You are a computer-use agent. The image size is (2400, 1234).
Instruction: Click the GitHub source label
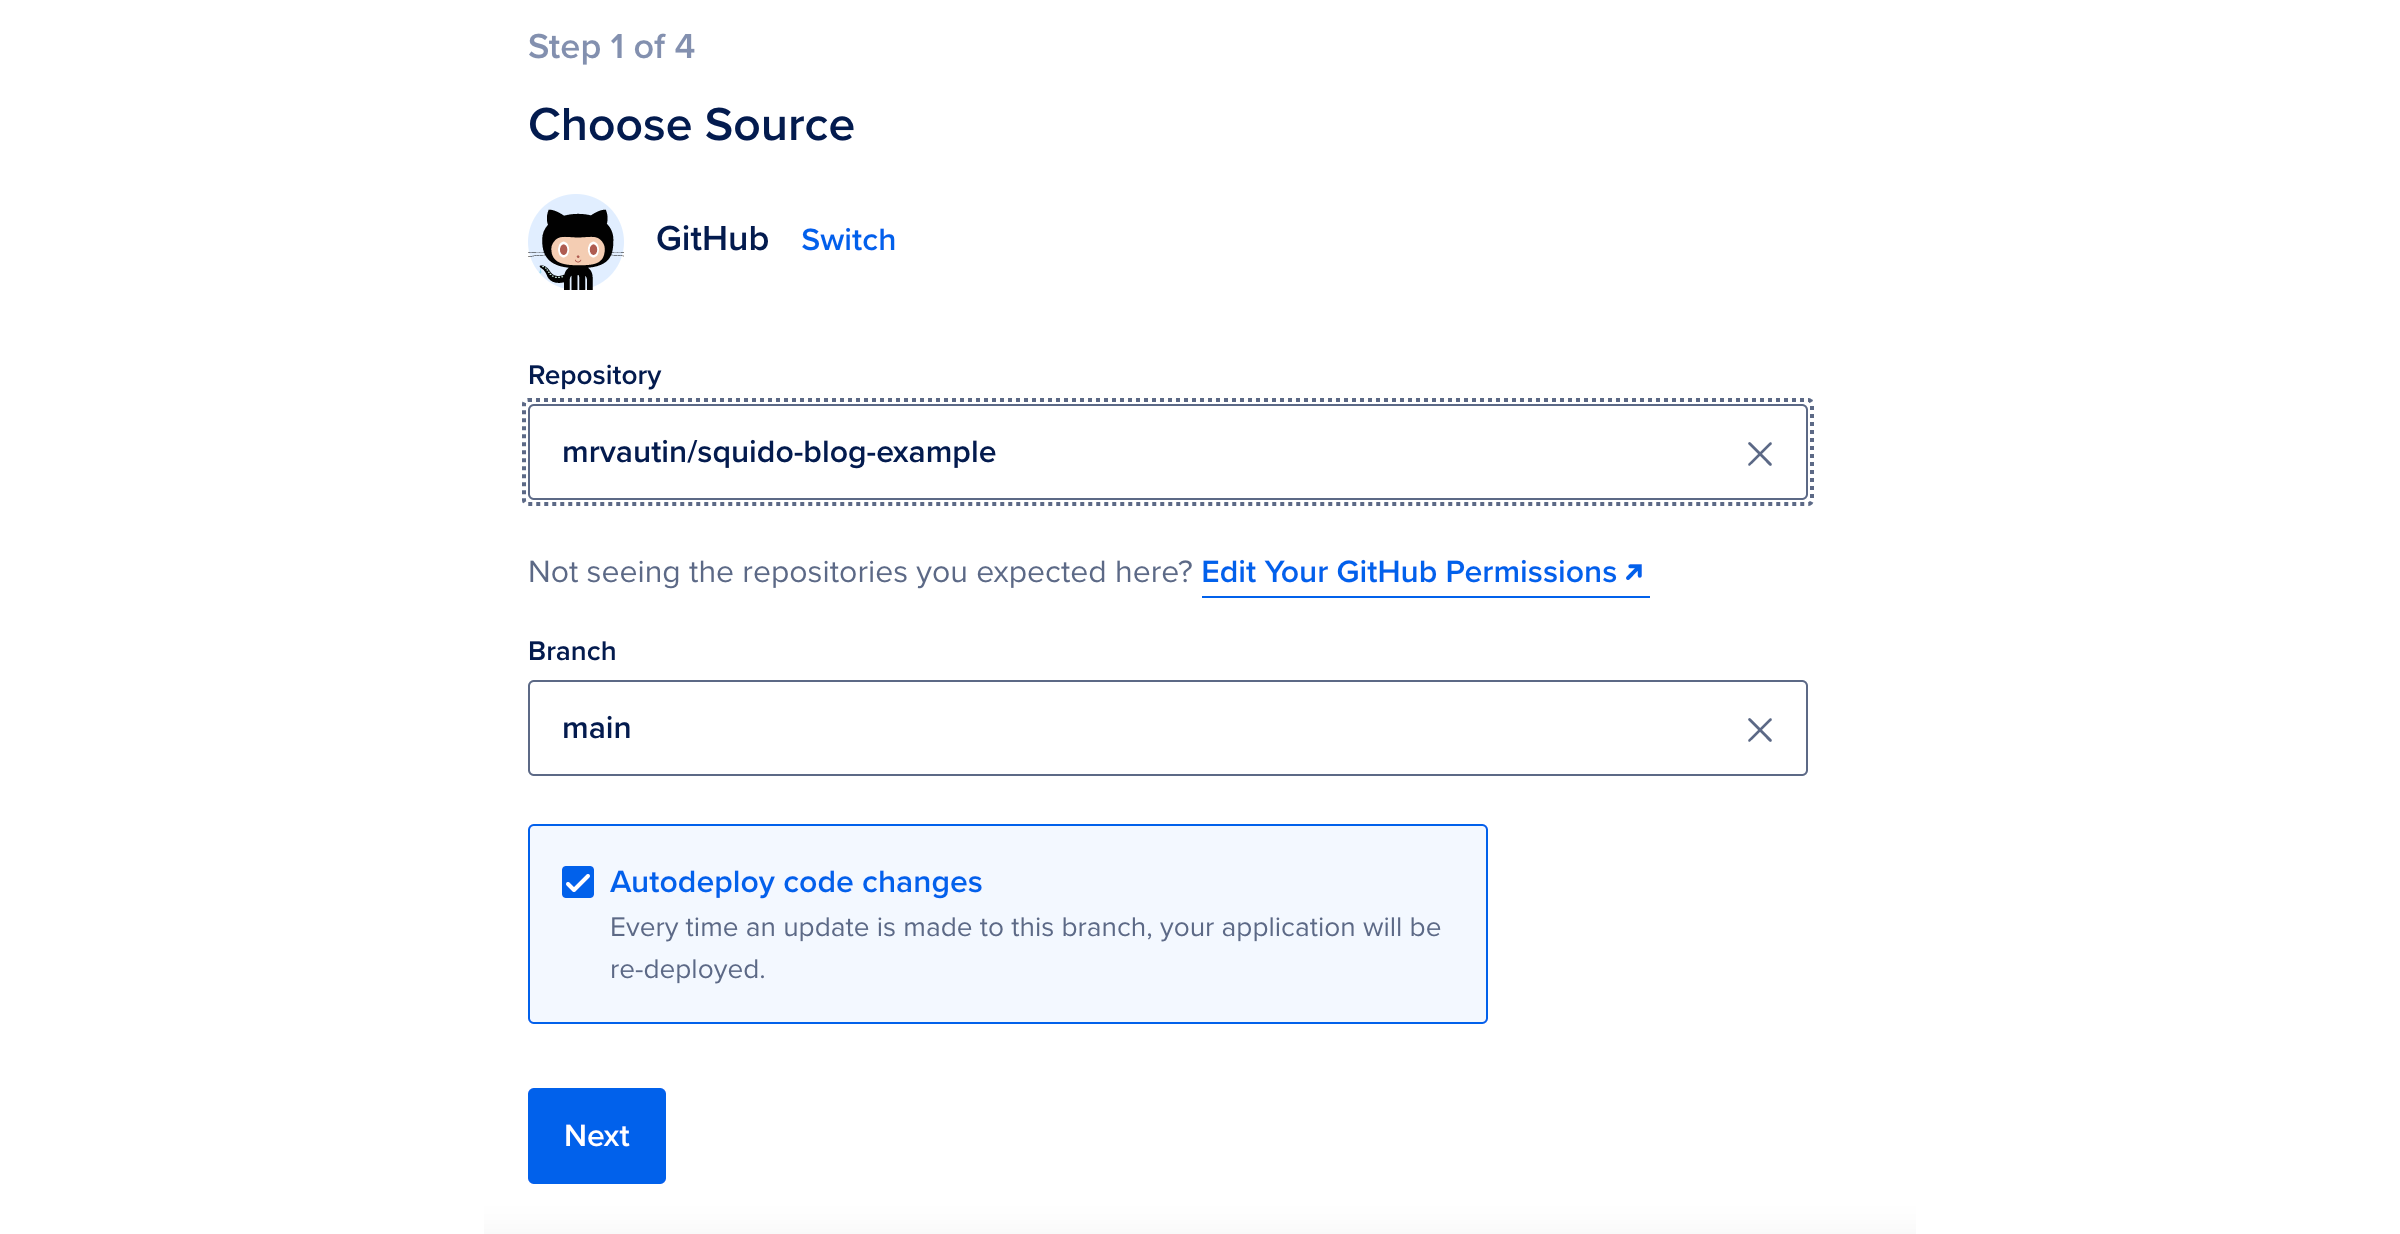tap(712, 239)
